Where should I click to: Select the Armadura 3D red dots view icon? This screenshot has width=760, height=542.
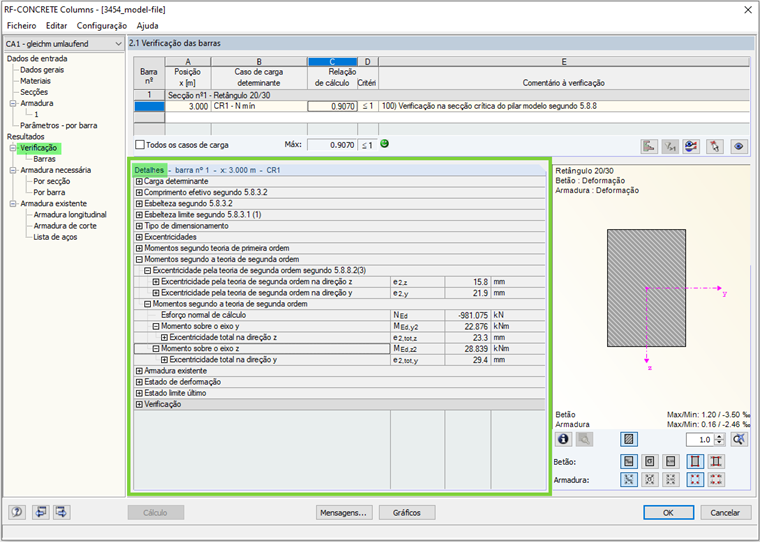tap(716, 479)
